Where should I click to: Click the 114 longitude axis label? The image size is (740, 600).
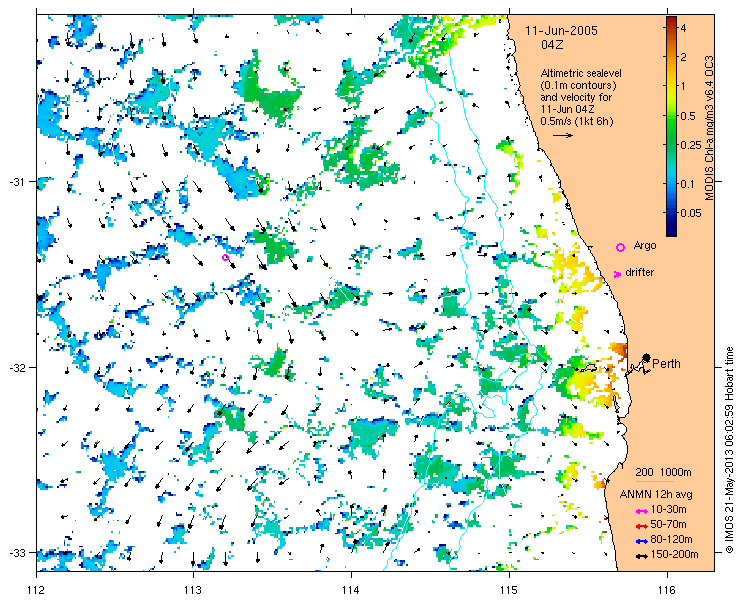351,590
